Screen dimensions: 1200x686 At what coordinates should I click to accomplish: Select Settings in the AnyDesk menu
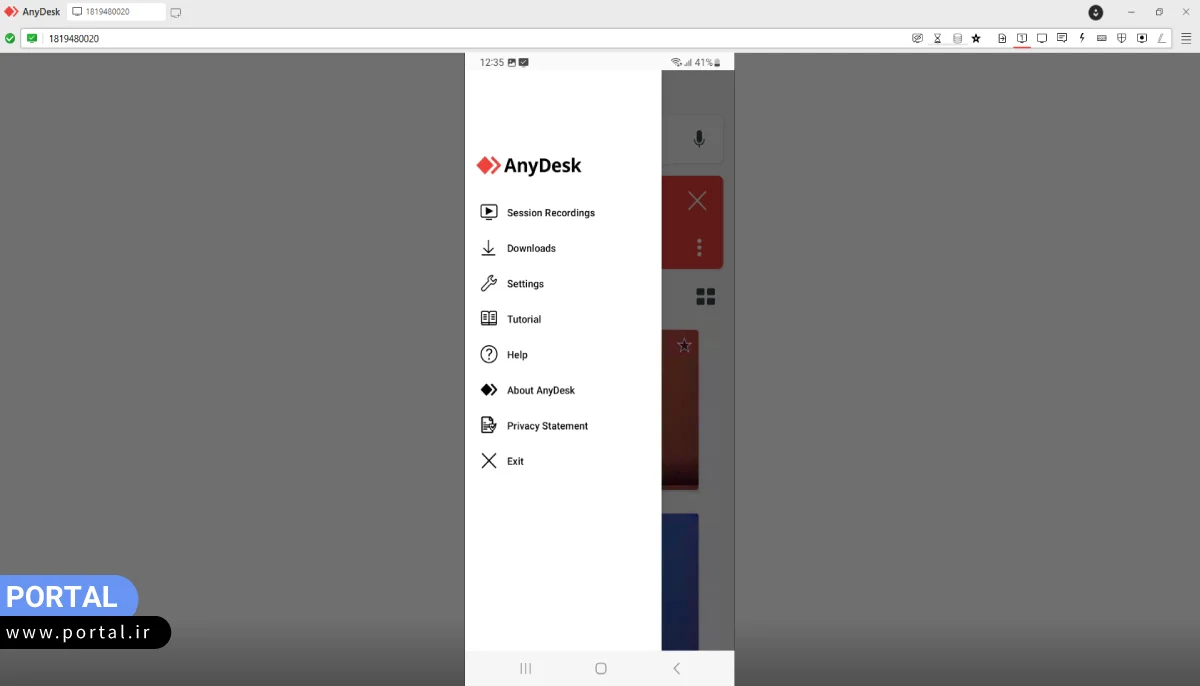point(524,283)
